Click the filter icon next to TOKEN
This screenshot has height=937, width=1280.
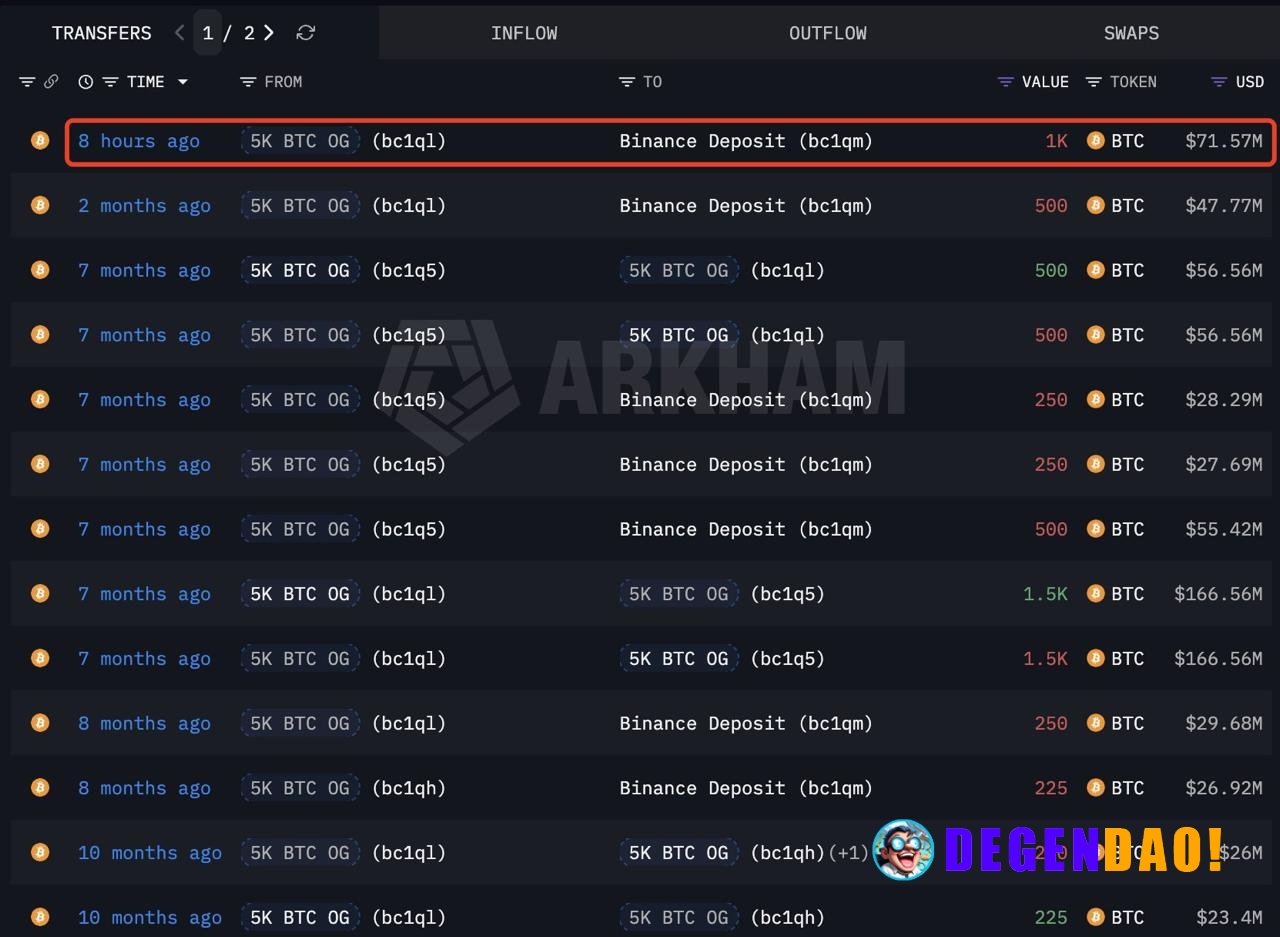1092,82
